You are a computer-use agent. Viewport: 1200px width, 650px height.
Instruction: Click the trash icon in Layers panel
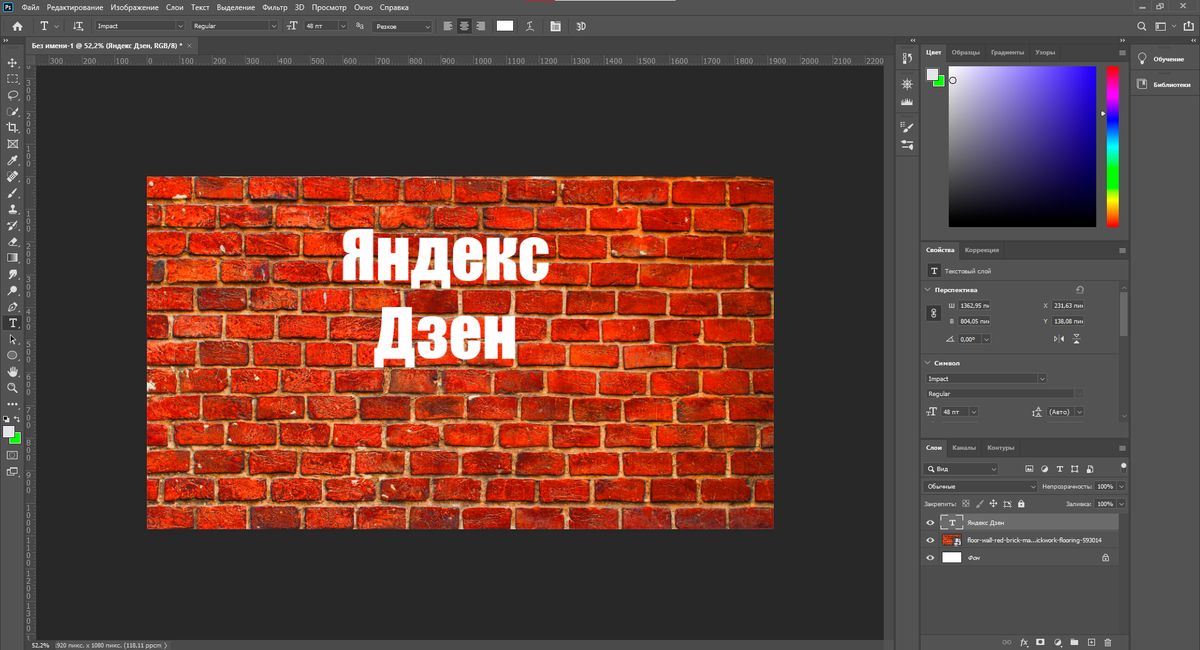[x=1110, y=642]
